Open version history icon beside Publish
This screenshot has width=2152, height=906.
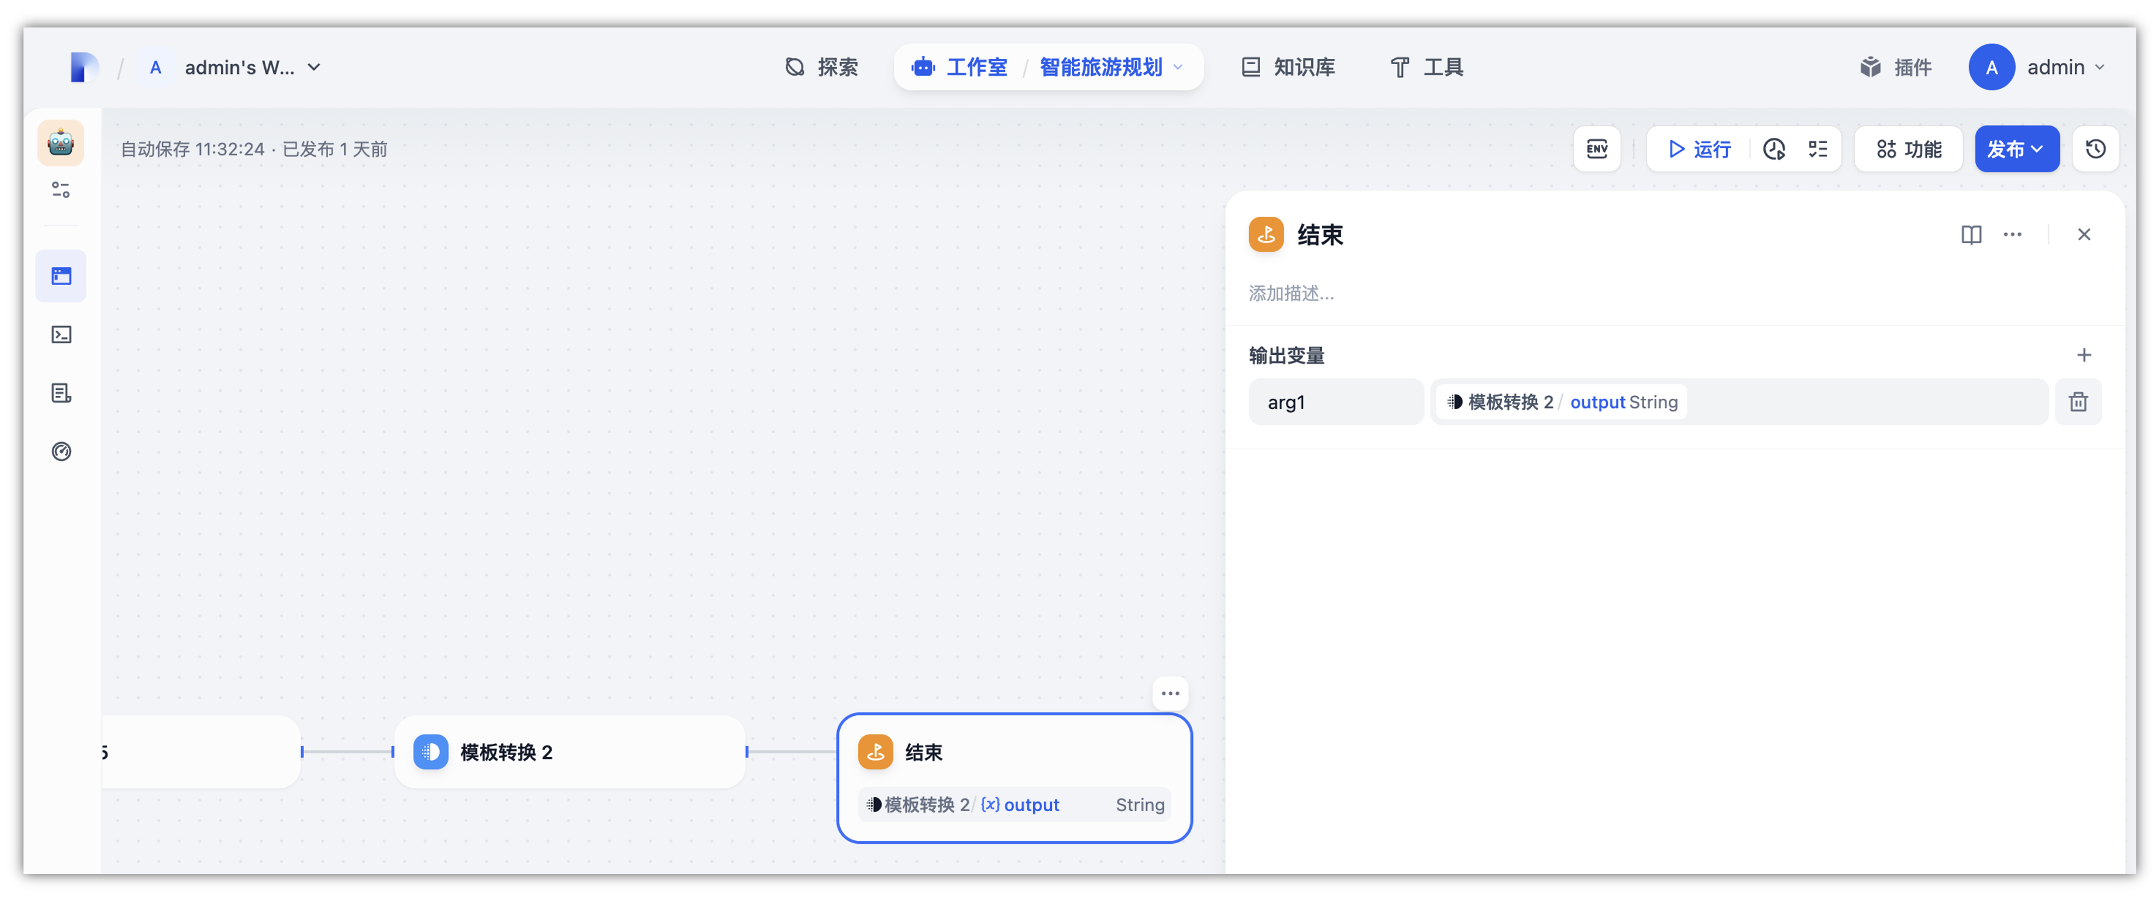[2096, 149]
